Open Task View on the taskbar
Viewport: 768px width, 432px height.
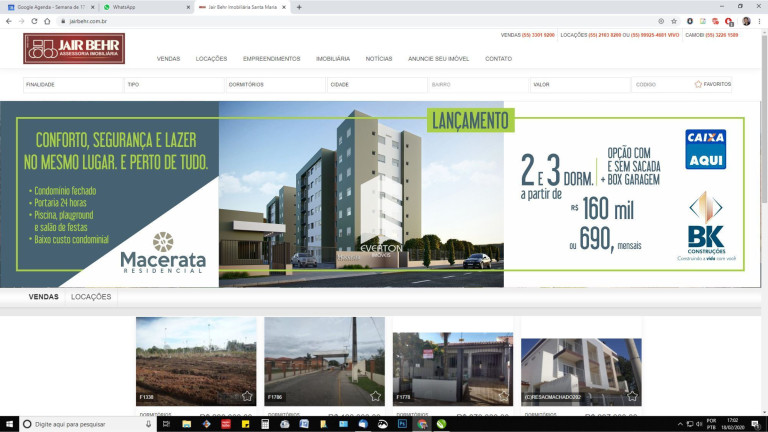coord(166,424)
